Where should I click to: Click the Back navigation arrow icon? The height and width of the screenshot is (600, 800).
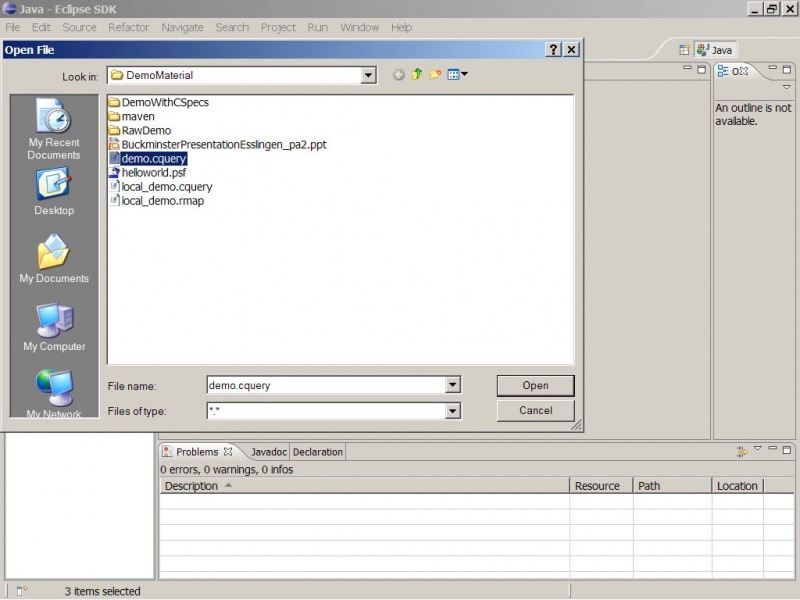click(x=399, y=75)
